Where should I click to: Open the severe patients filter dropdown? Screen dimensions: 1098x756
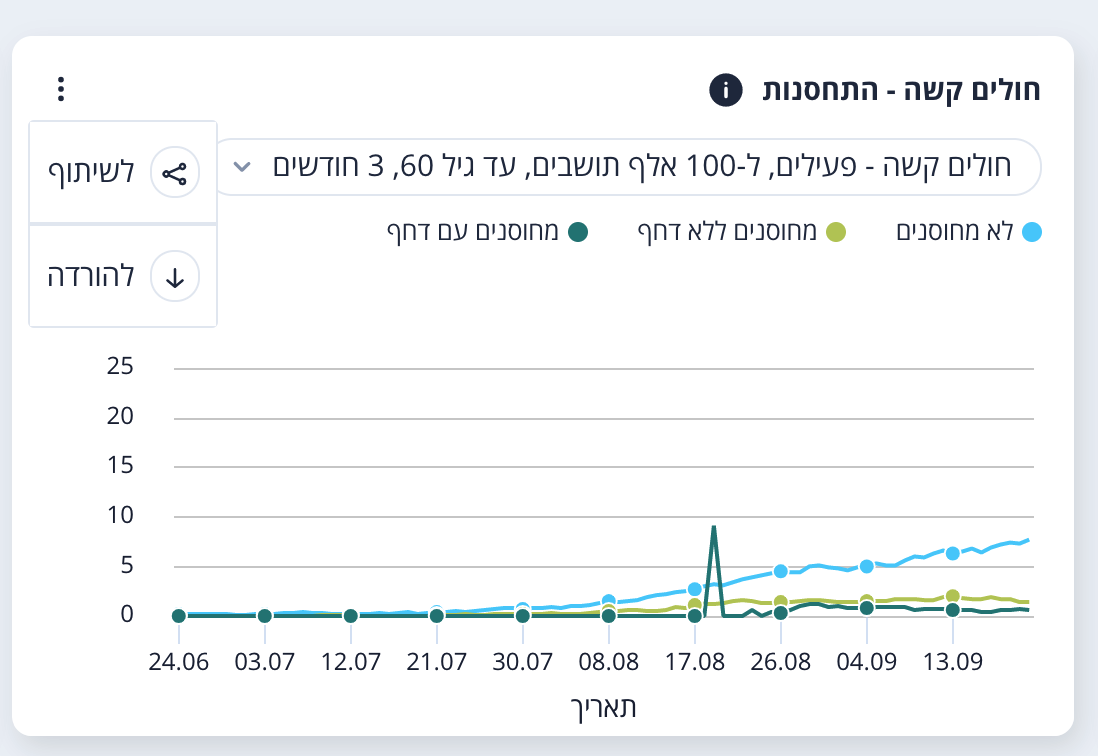coord(640,166)
